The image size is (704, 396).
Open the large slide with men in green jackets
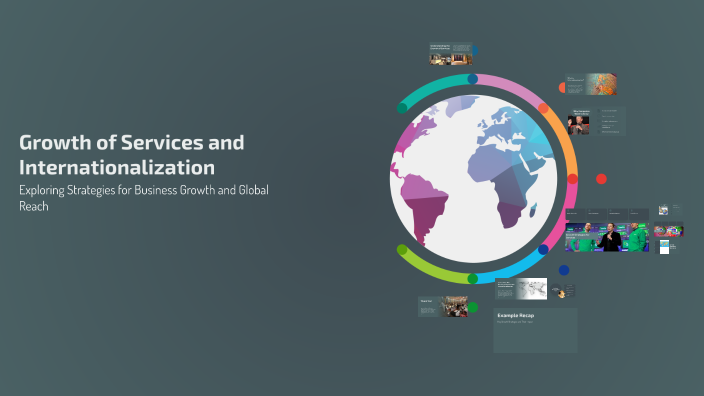(607, 230)
